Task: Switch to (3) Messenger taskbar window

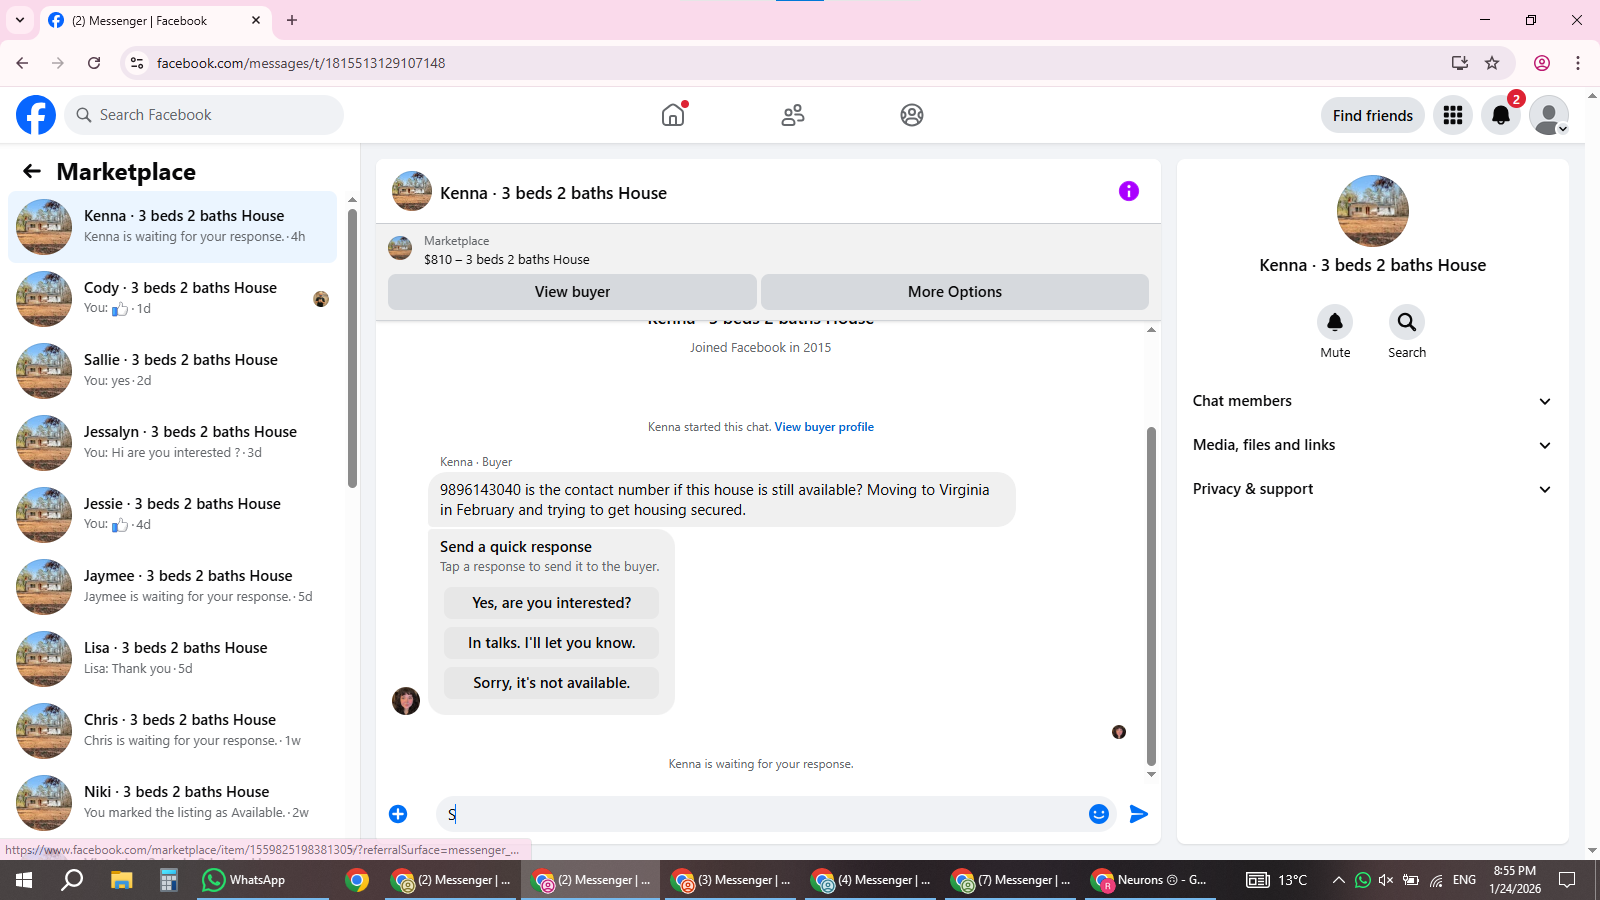Action: pyautogui.click(x=730, y=880)
